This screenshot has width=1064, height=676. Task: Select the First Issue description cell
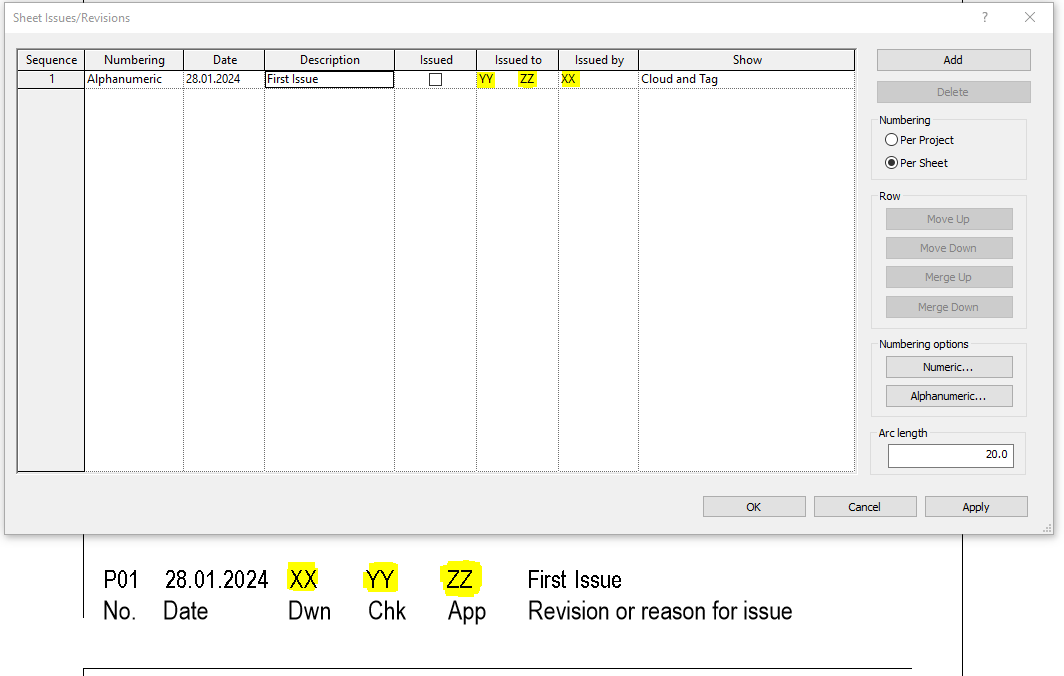point(328,78)
